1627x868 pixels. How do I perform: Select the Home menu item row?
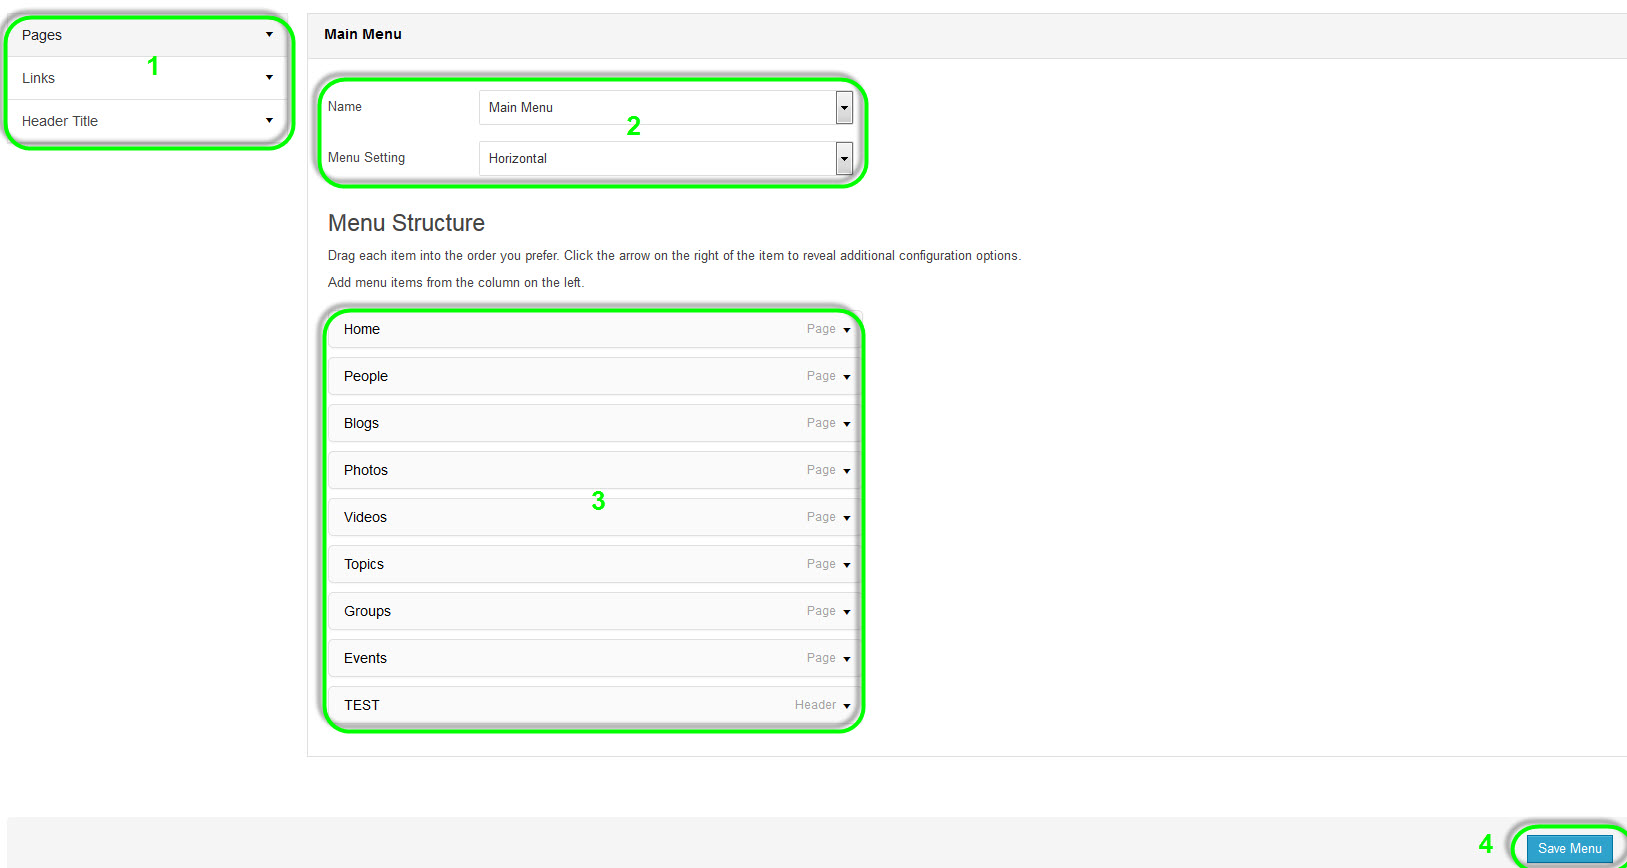[x=560, y=330]
